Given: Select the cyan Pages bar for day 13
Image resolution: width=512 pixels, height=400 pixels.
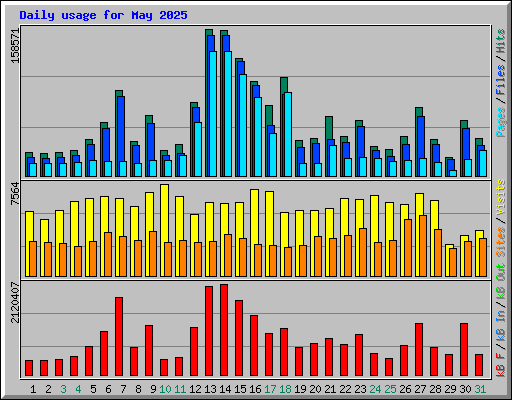Looking at the screenshot, I should [x=213, y=114].
